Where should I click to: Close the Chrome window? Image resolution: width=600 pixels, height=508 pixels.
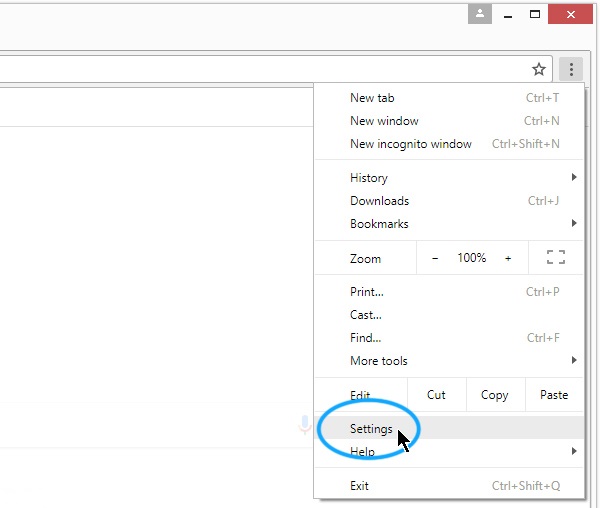[570, 15]
